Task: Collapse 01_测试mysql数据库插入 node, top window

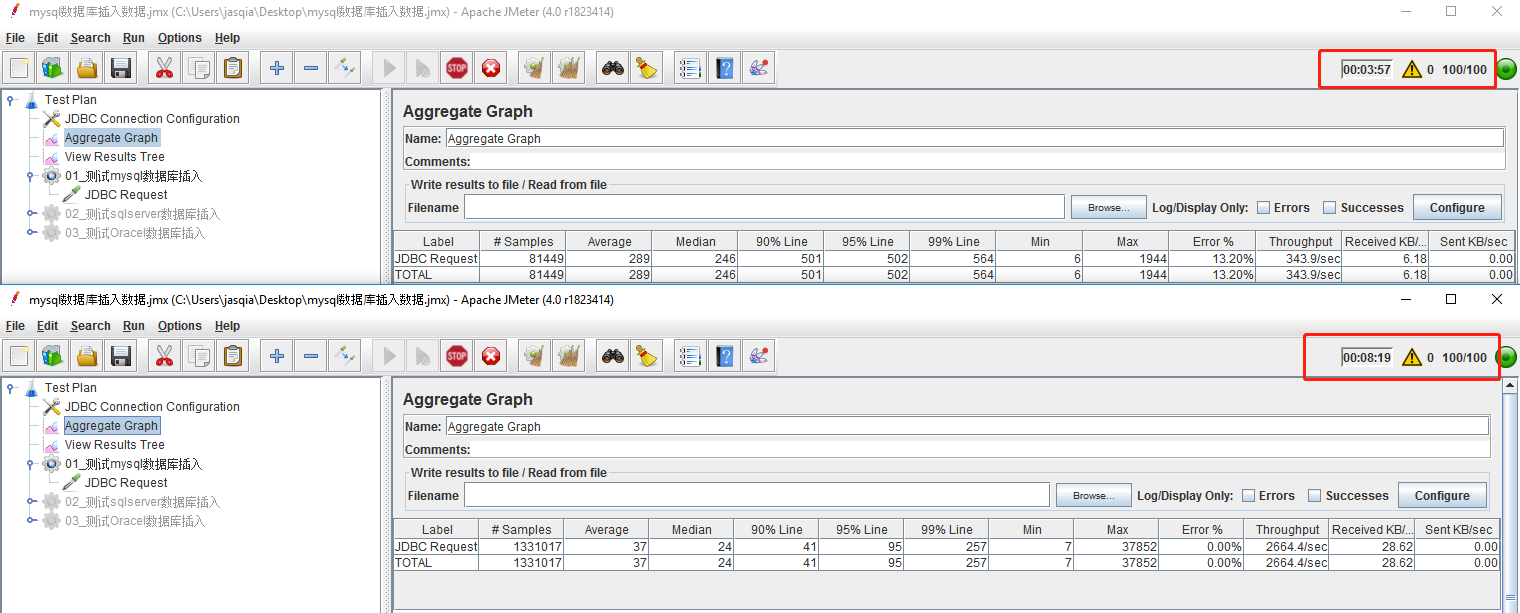Action: 31,176
